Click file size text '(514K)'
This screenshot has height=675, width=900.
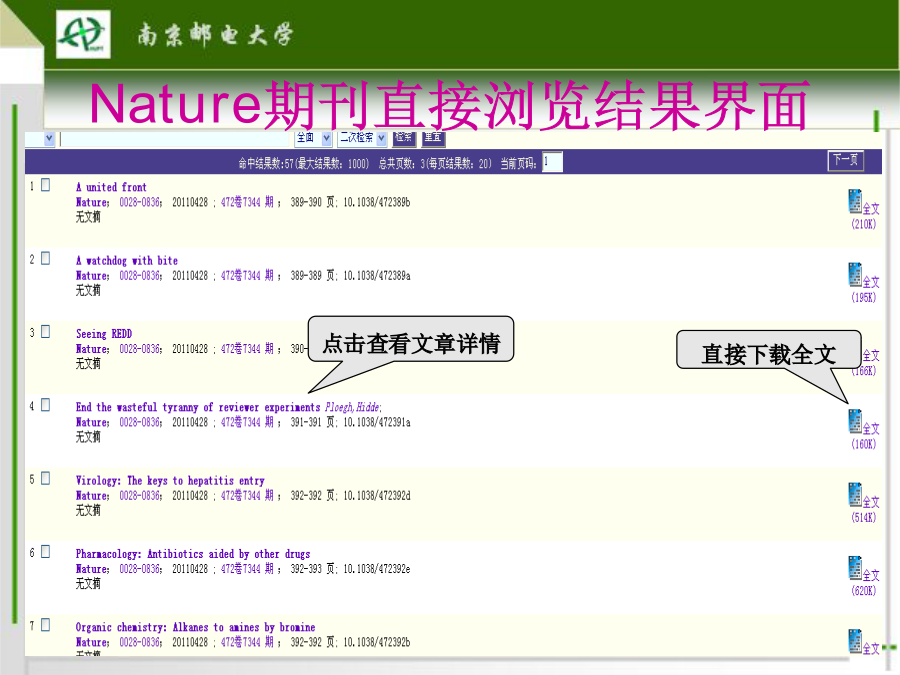(864, 517)
